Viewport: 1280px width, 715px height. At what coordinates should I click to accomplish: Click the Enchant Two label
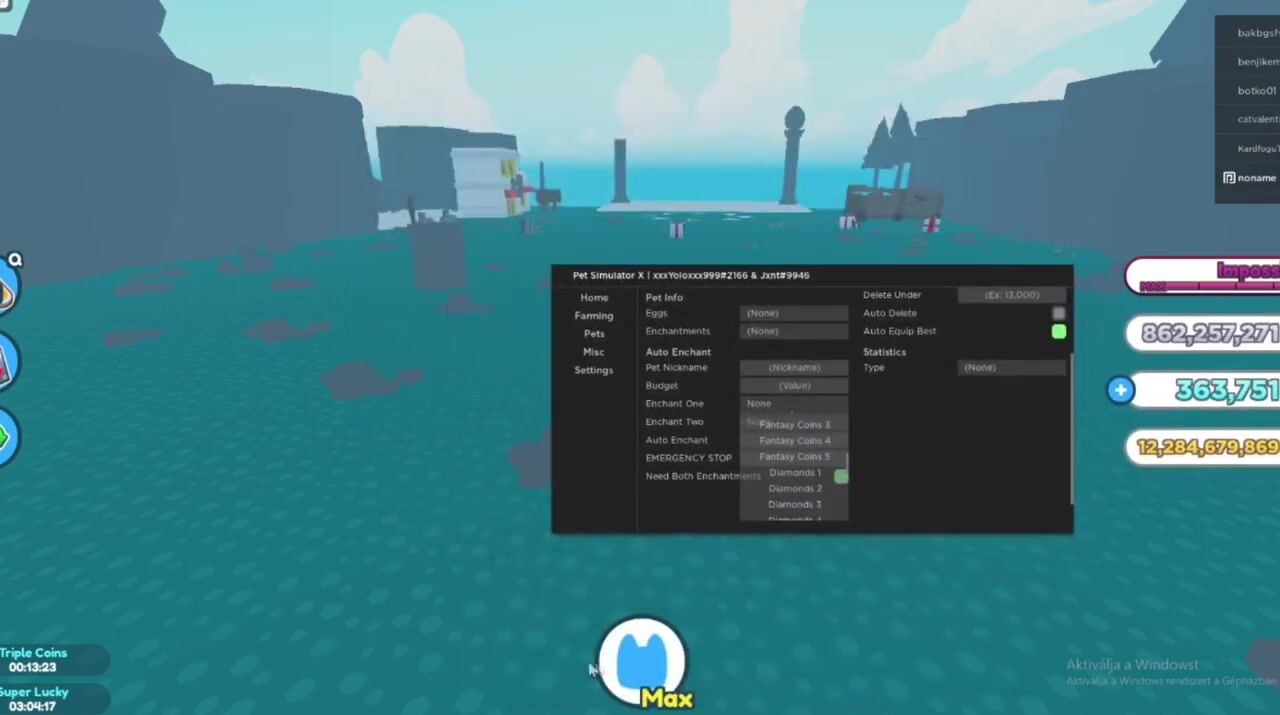pyautogui.click(x=674, y=422)
